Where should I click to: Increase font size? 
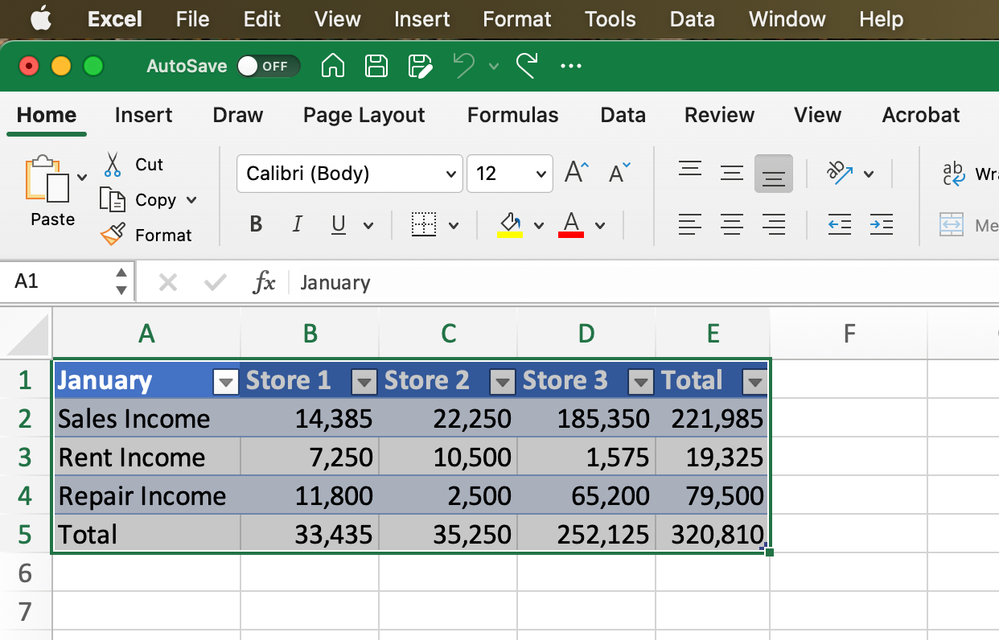577,173
